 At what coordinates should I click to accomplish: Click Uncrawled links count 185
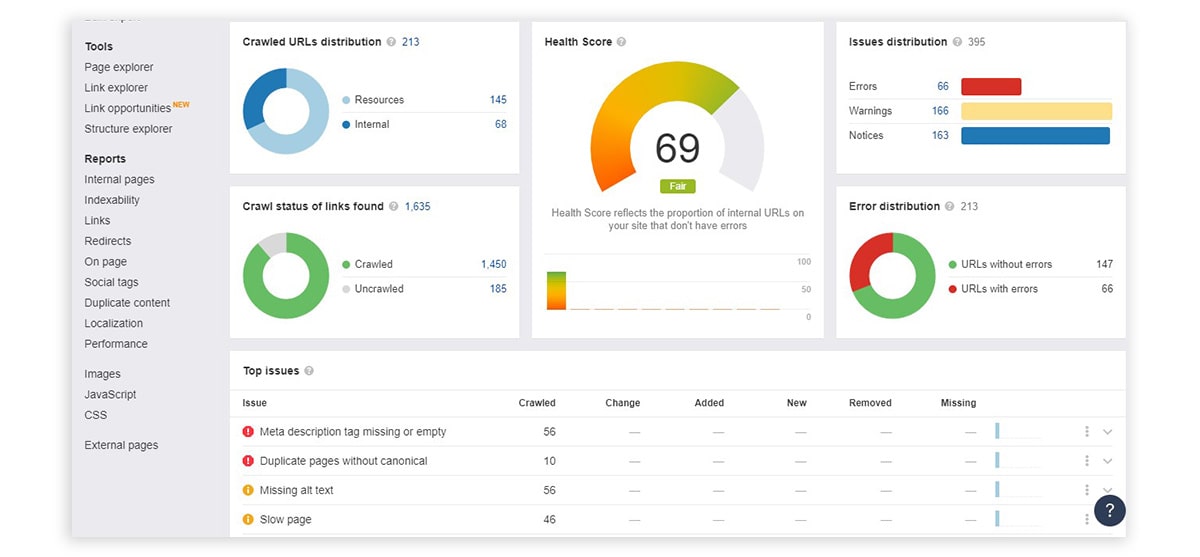pyautogui.click(x=498, y=289)
